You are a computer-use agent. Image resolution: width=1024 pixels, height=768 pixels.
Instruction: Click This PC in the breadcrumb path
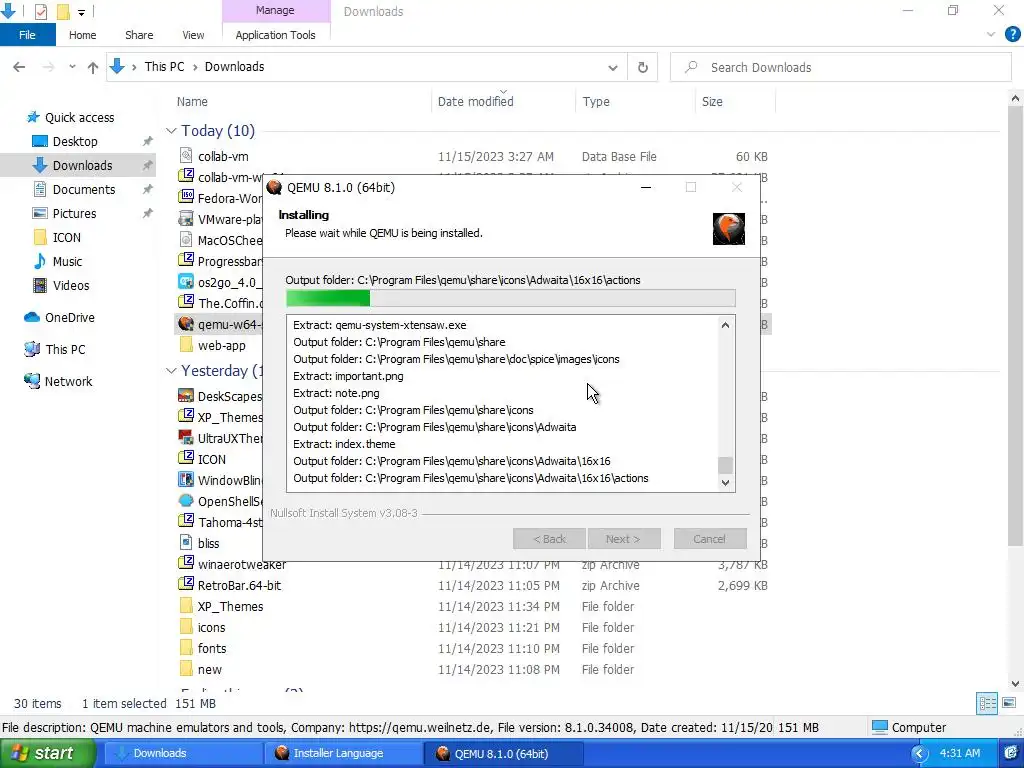[164, 67]
